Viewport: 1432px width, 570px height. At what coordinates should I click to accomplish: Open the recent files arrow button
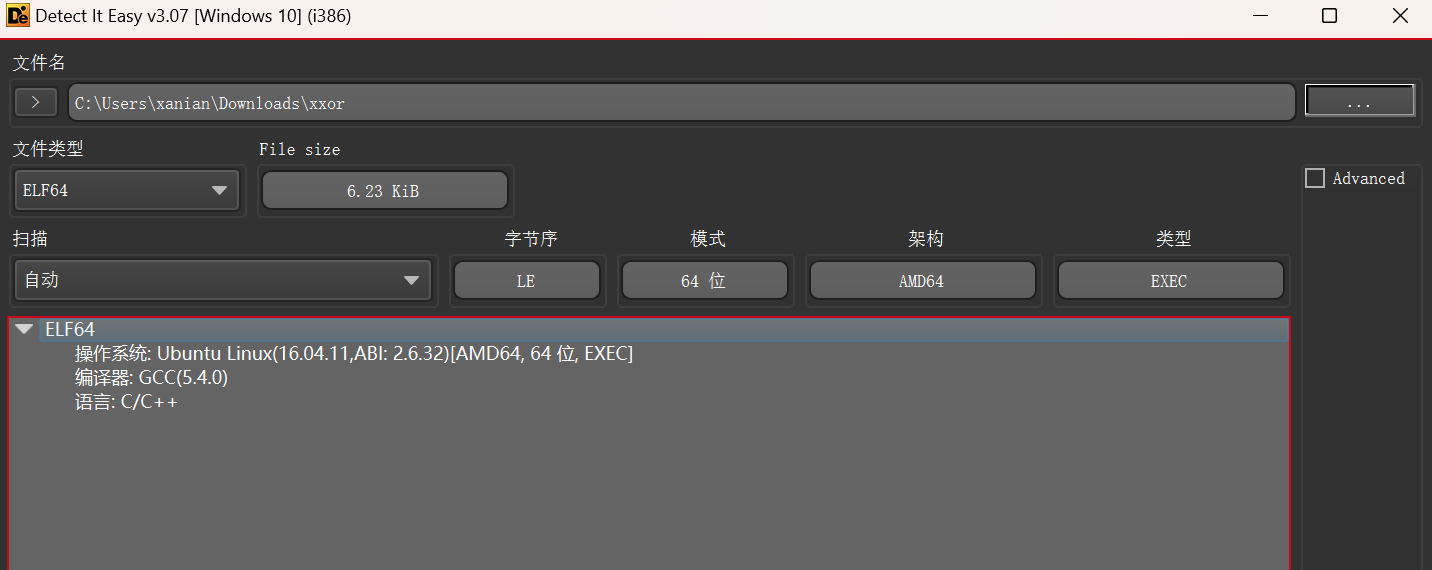pos(36,102)
